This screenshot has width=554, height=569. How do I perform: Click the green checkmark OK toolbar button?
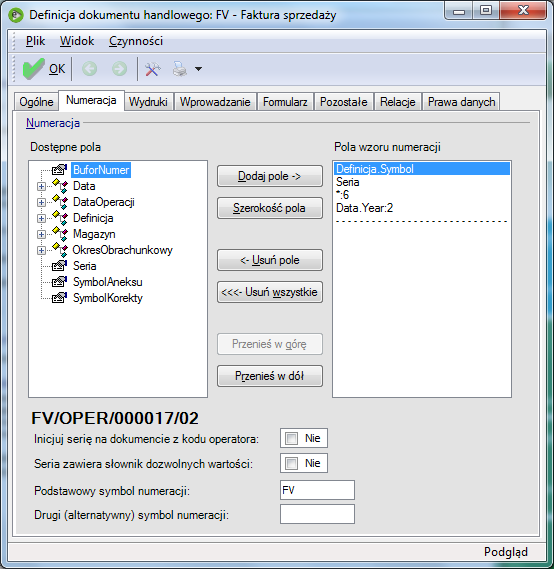[x=44, y=69]
